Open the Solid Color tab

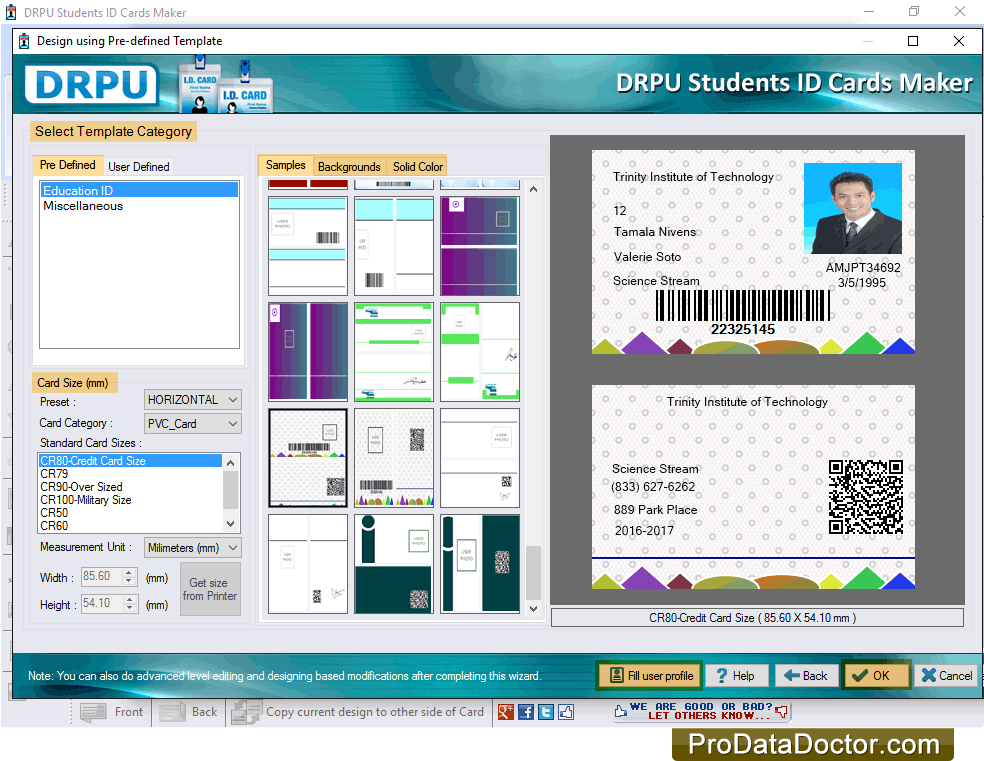(418, 166)
